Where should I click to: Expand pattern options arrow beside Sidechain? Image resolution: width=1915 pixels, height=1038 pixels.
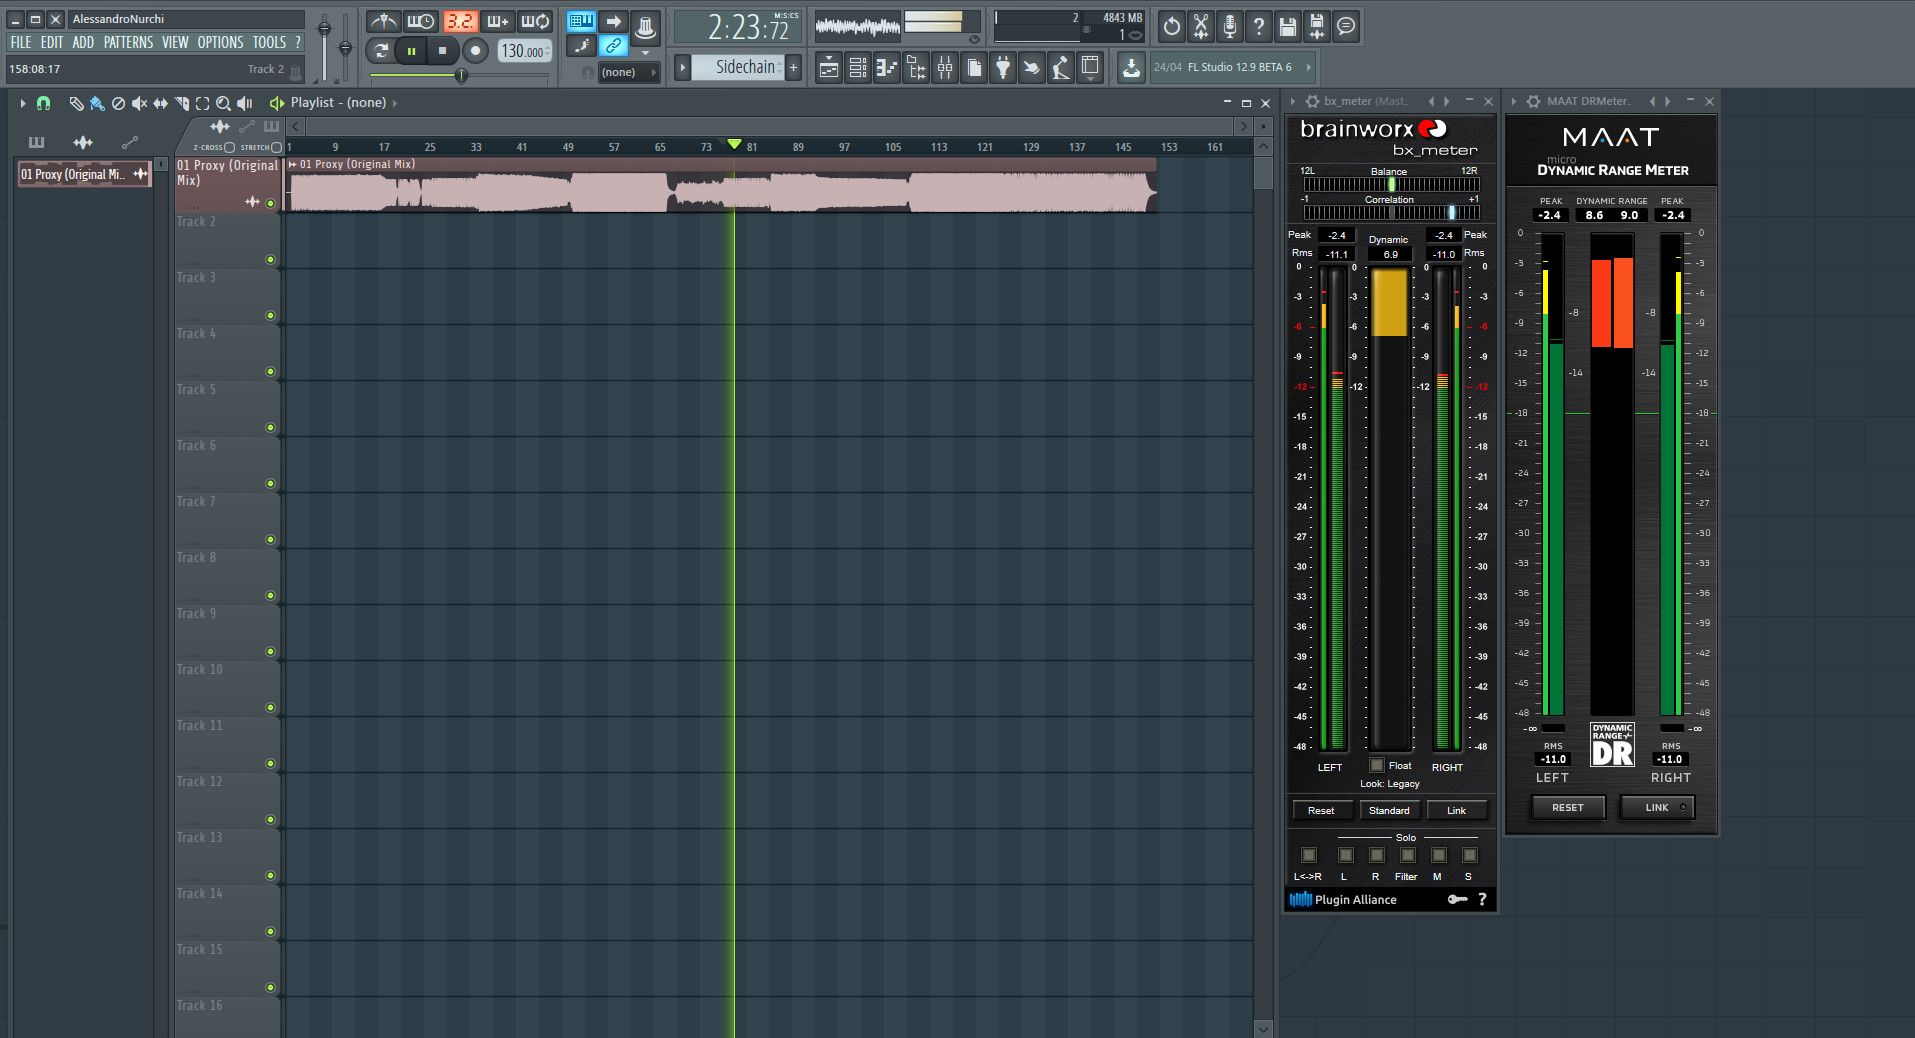click(x=683, y=68)
